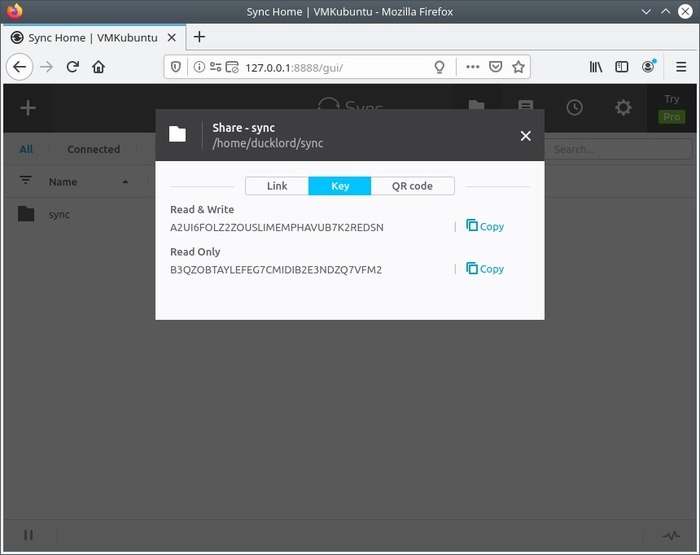Image resolution: width=700 pixels, height=555 pixels.
Task: Select the Read Only key text
Action: 276,270
